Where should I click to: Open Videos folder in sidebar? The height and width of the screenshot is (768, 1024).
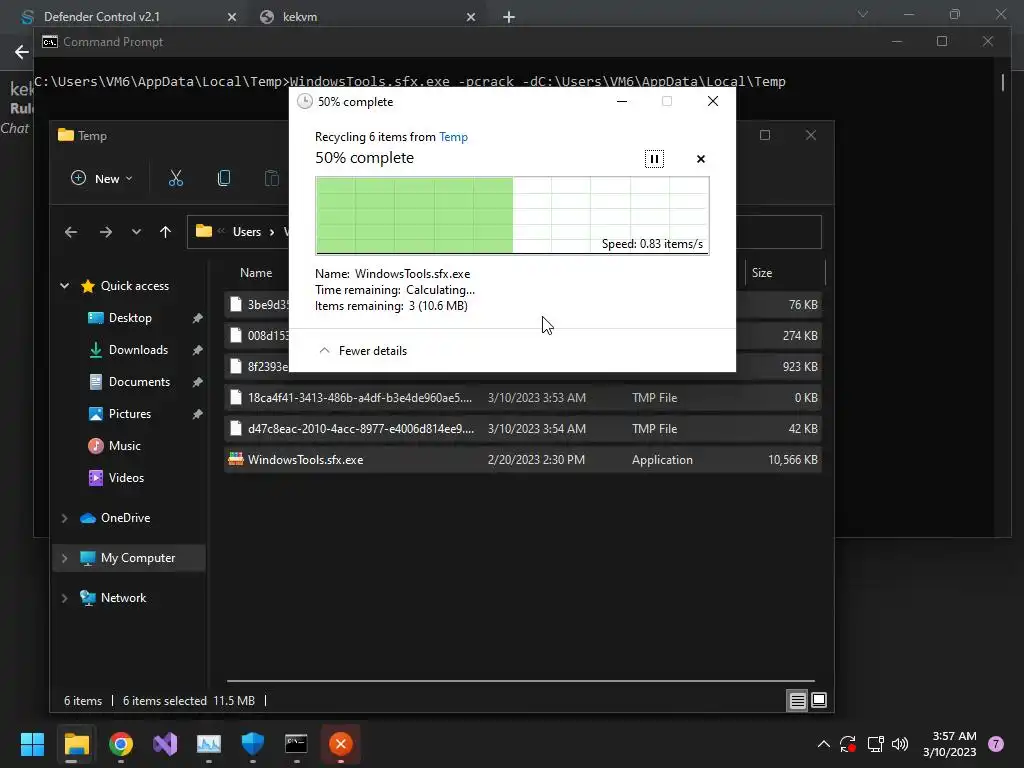pos(126,478)
